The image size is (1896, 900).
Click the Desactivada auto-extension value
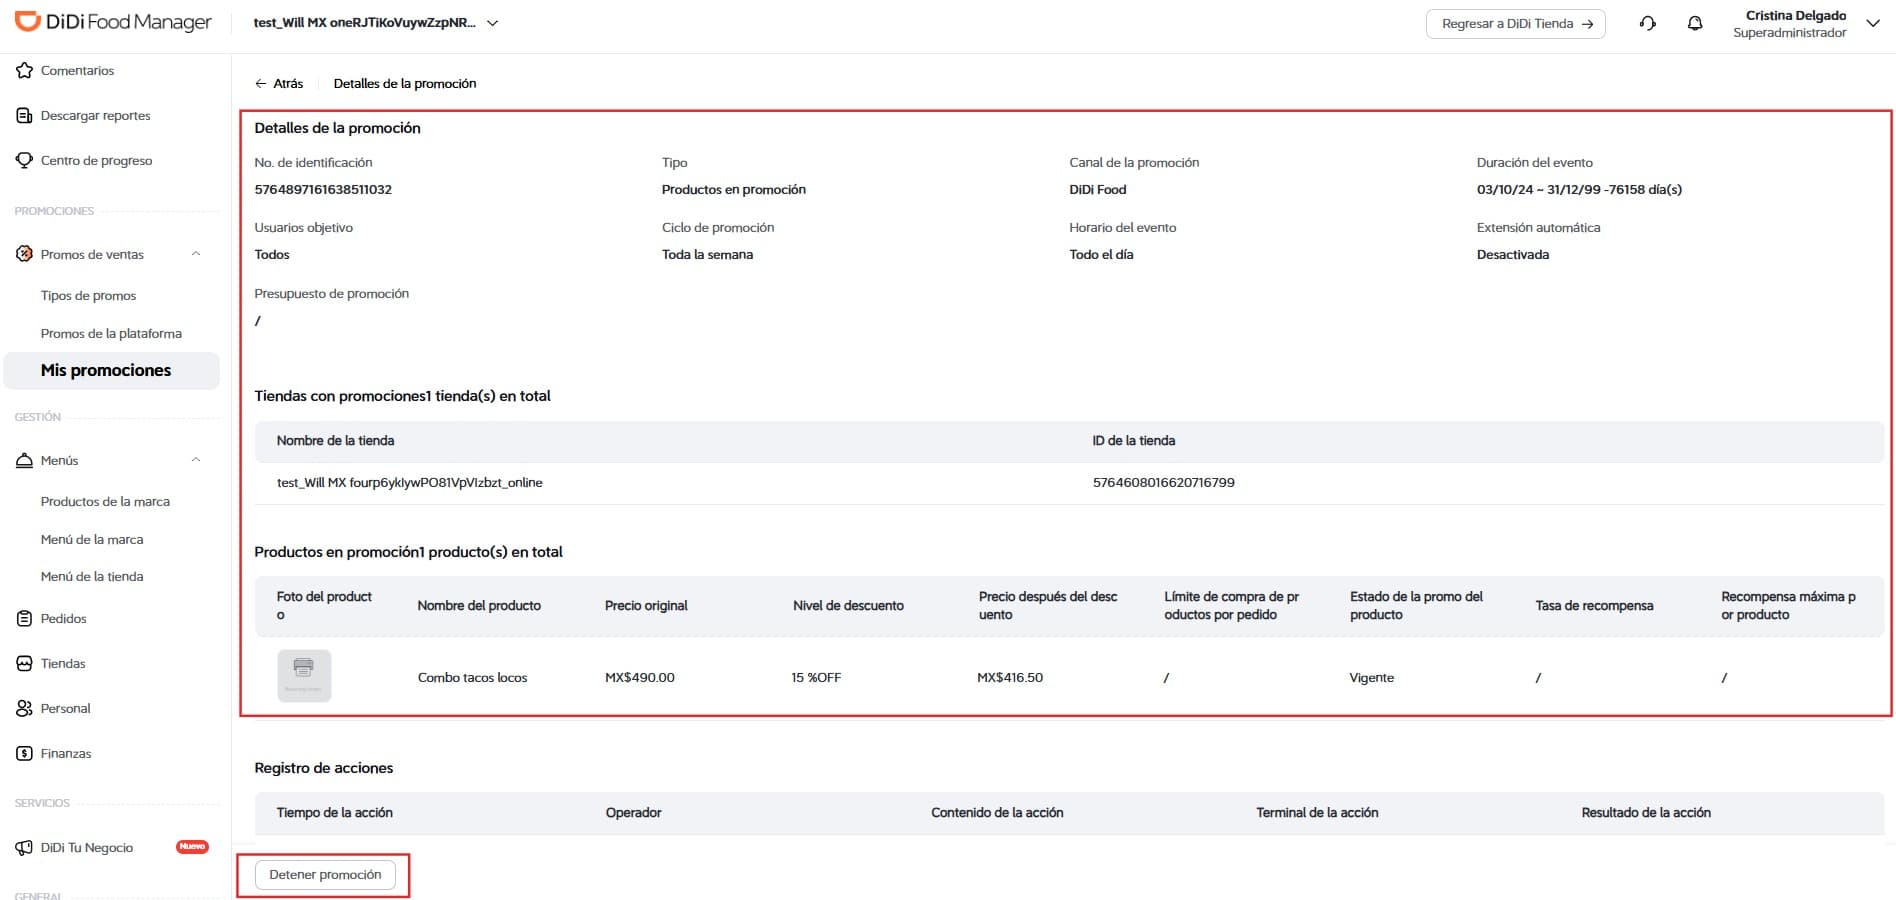point(1512,254)
